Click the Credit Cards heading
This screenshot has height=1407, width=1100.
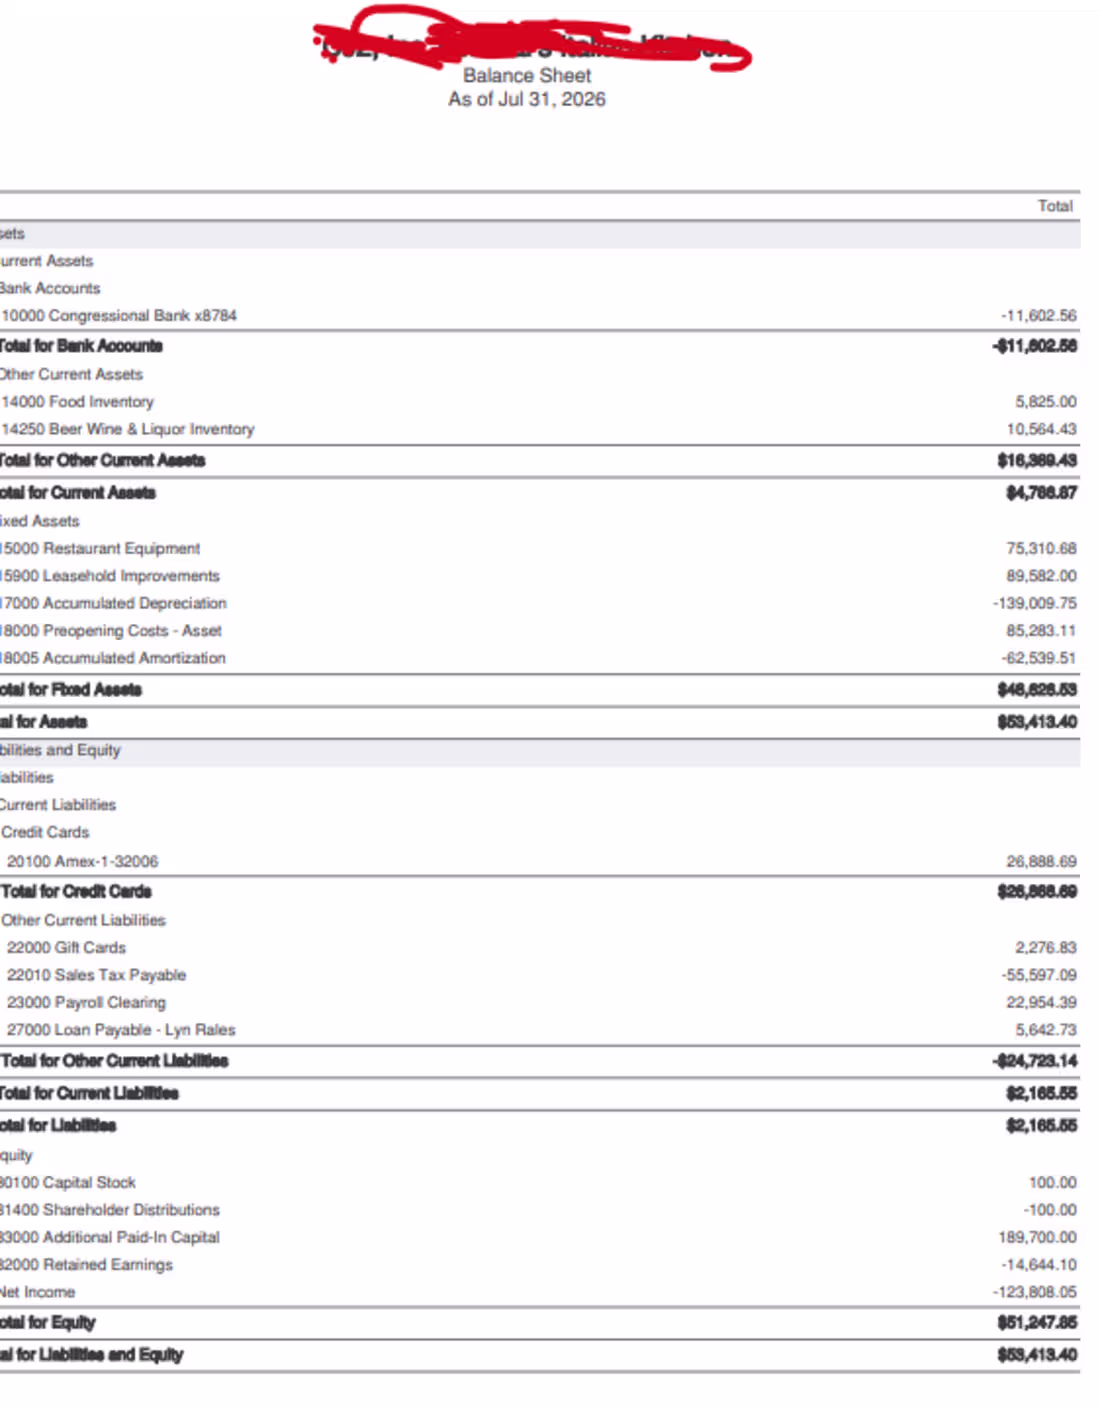pyautogui.click(x=45, y=832)
